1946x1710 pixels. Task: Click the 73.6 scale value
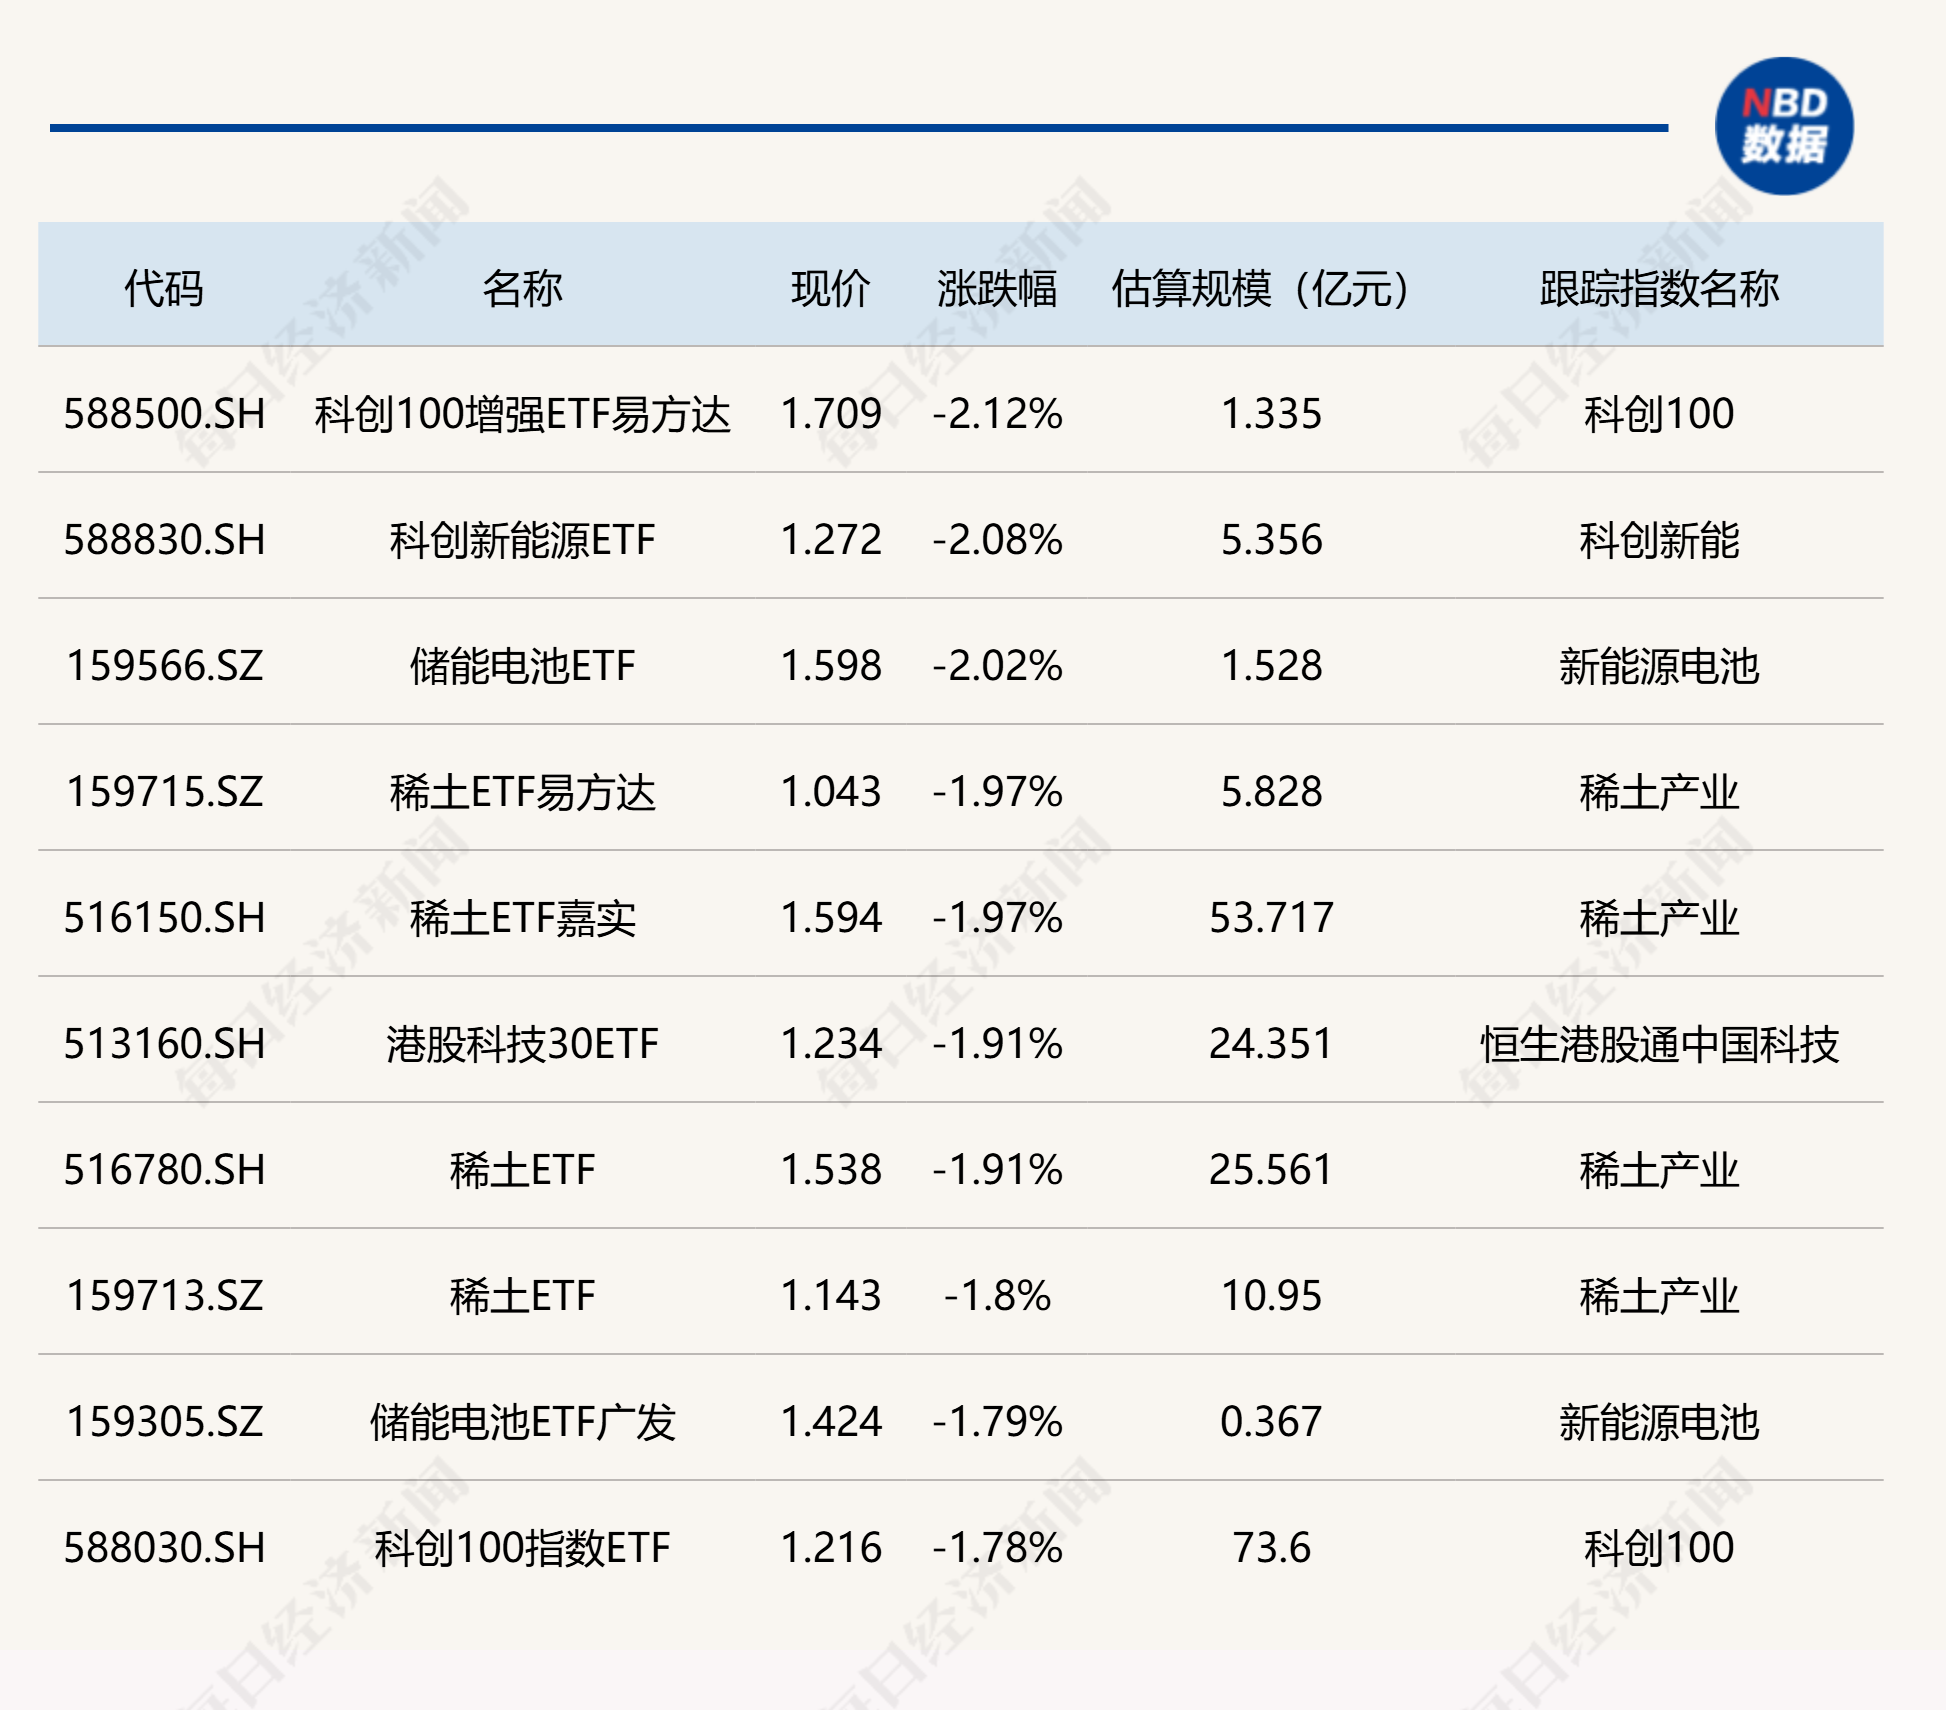(1271, 1548)
